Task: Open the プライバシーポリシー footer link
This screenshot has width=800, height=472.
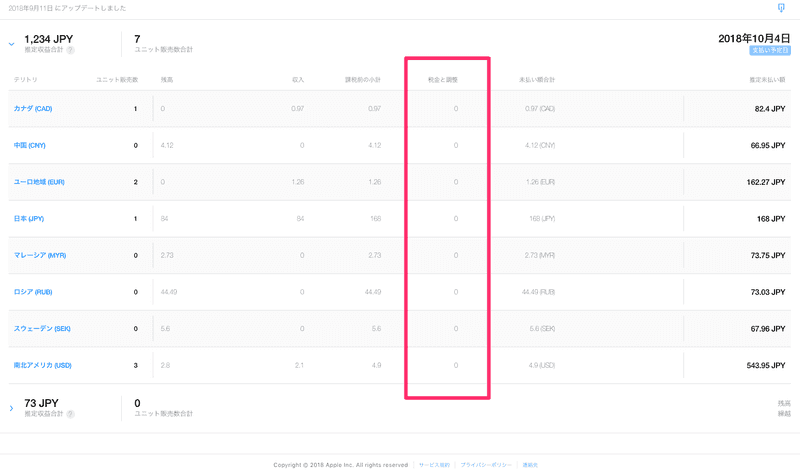Action: point(486,465)
